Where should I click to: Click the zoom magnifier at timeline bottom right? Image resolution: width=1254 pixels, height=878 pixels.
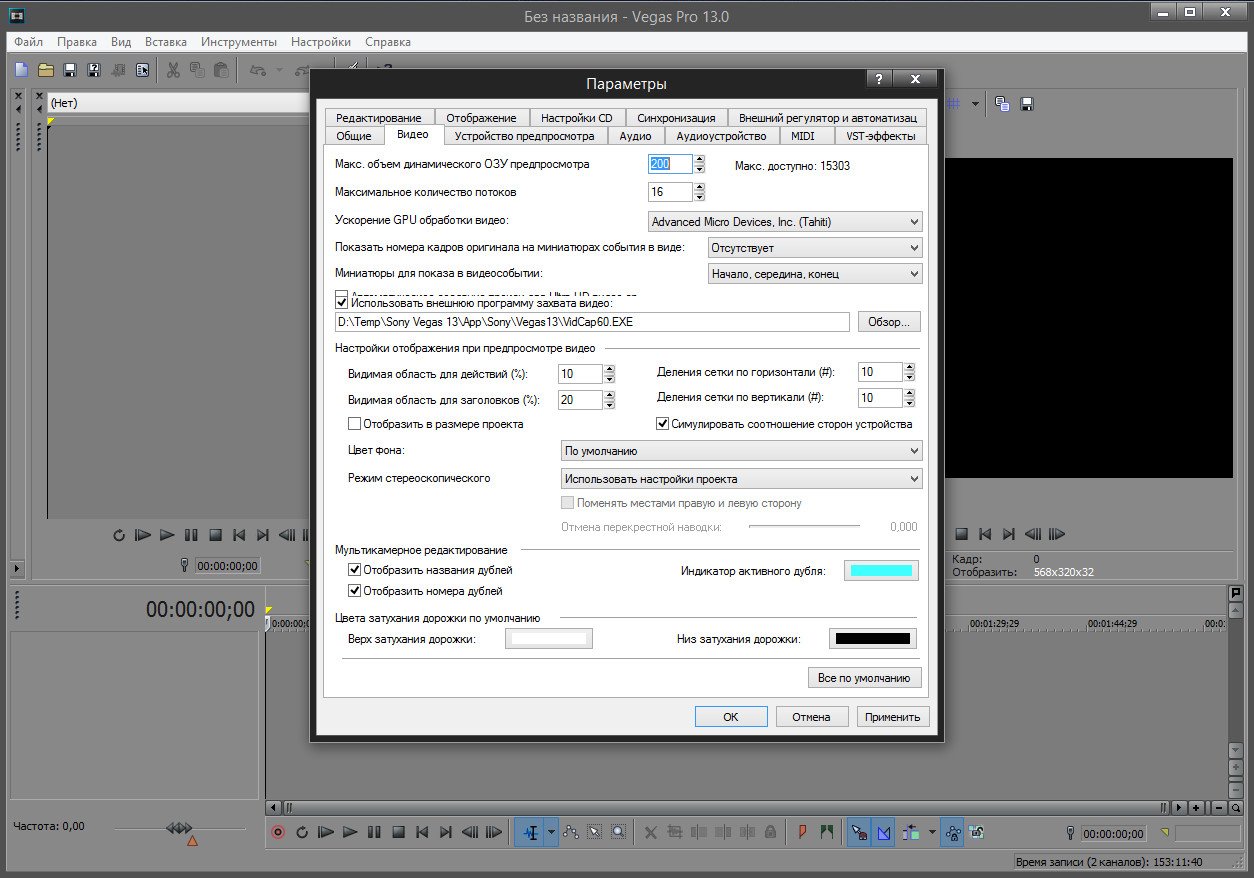[x=1236, y=807]
